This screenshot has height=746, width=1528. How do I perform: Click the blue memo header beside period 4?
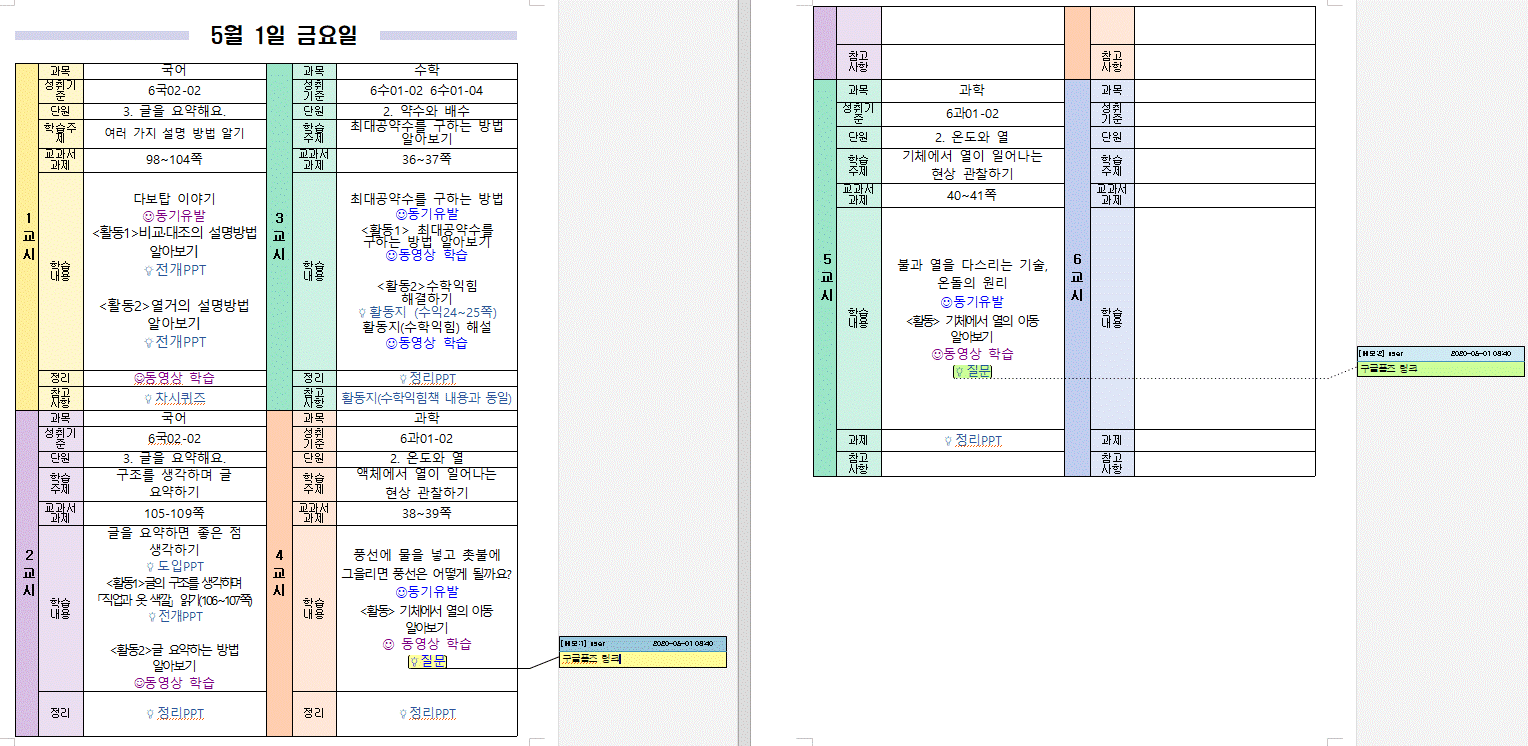point(643,643)
